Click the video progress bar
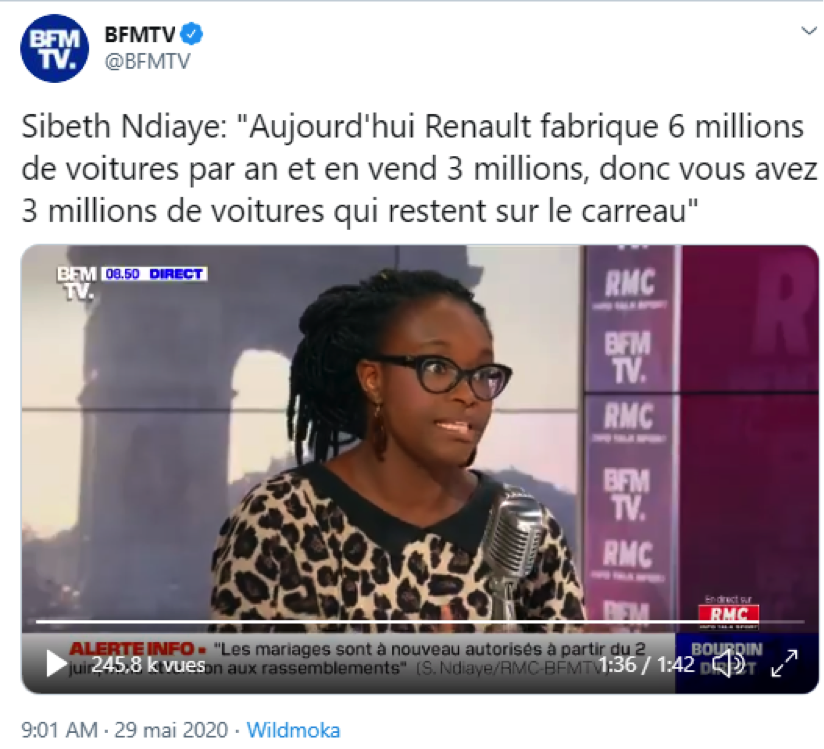The width and height of the screenshot is (824, 749). 419,623
